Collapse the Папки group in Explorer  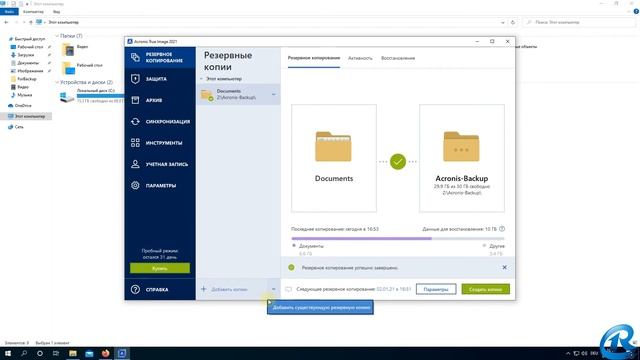click(x=57, y=36)
